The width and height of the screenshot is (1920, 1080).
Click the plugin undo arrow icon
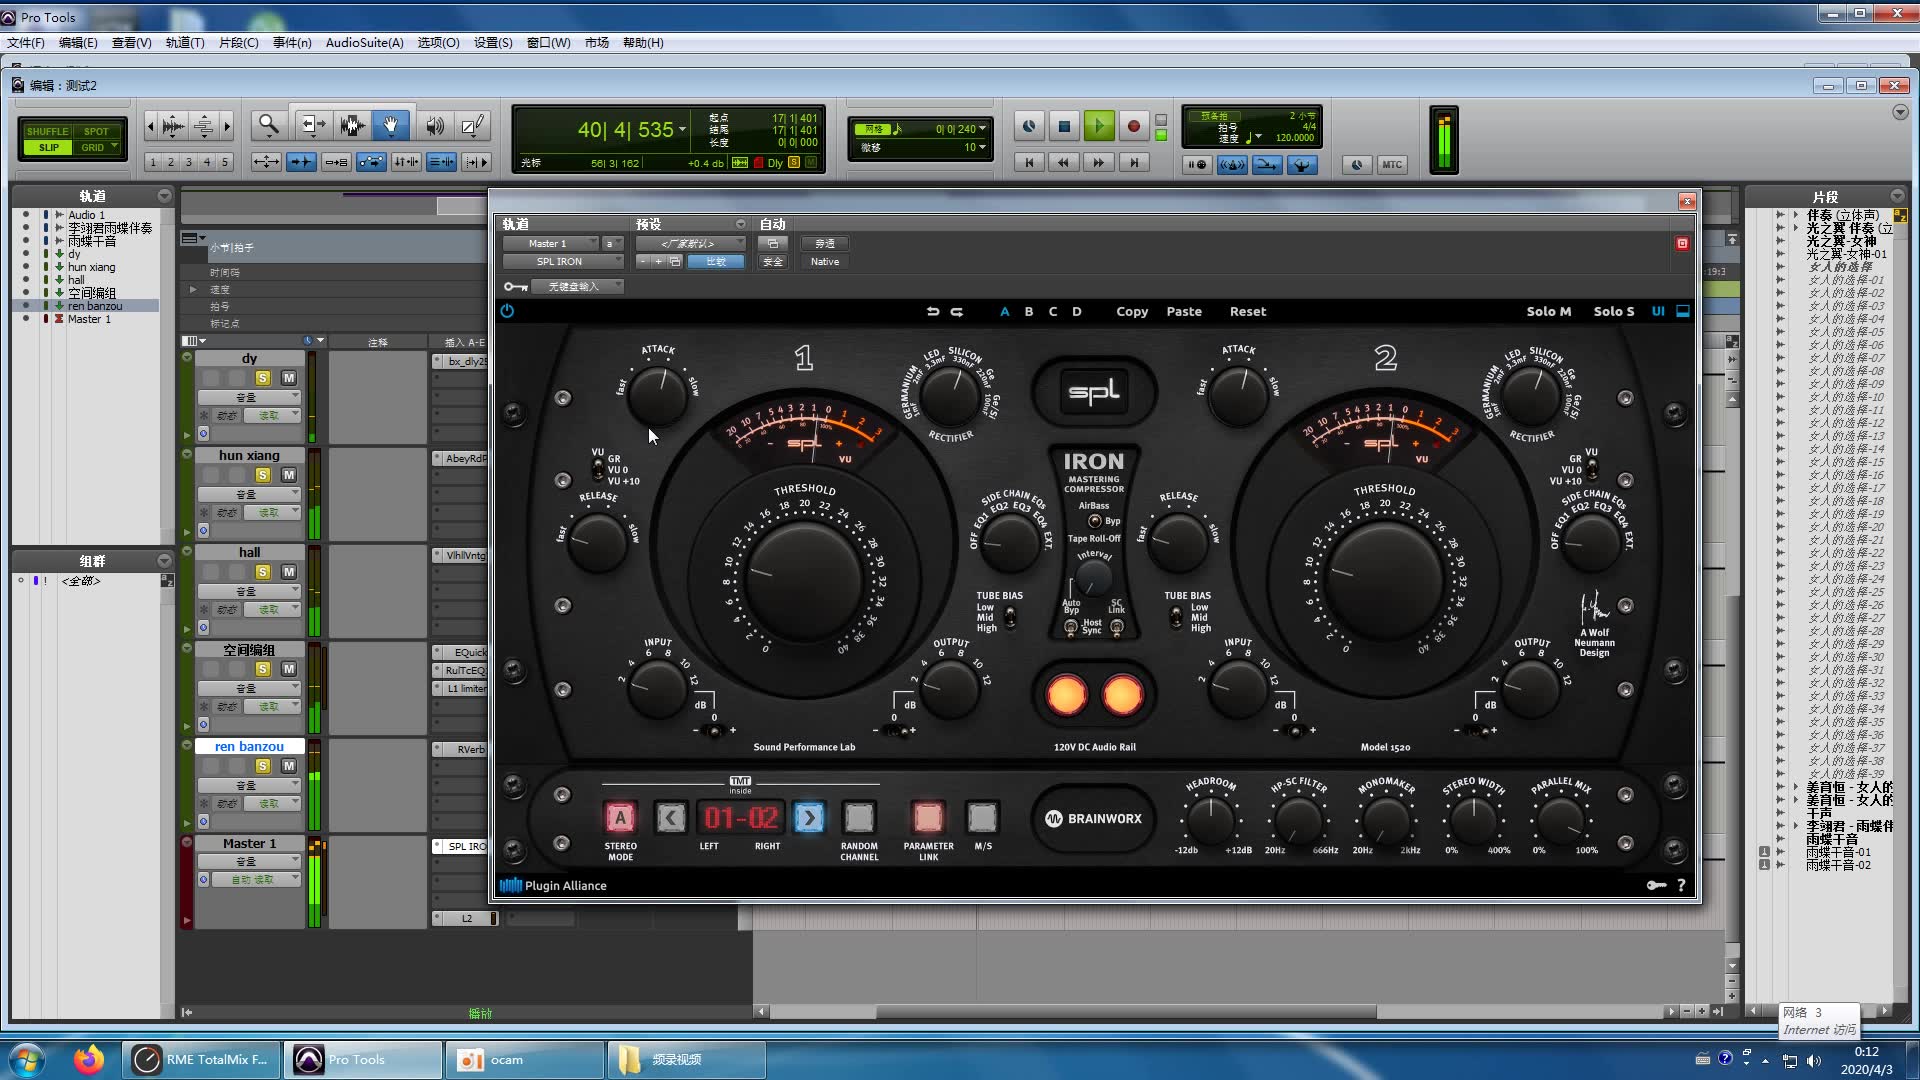932,312
